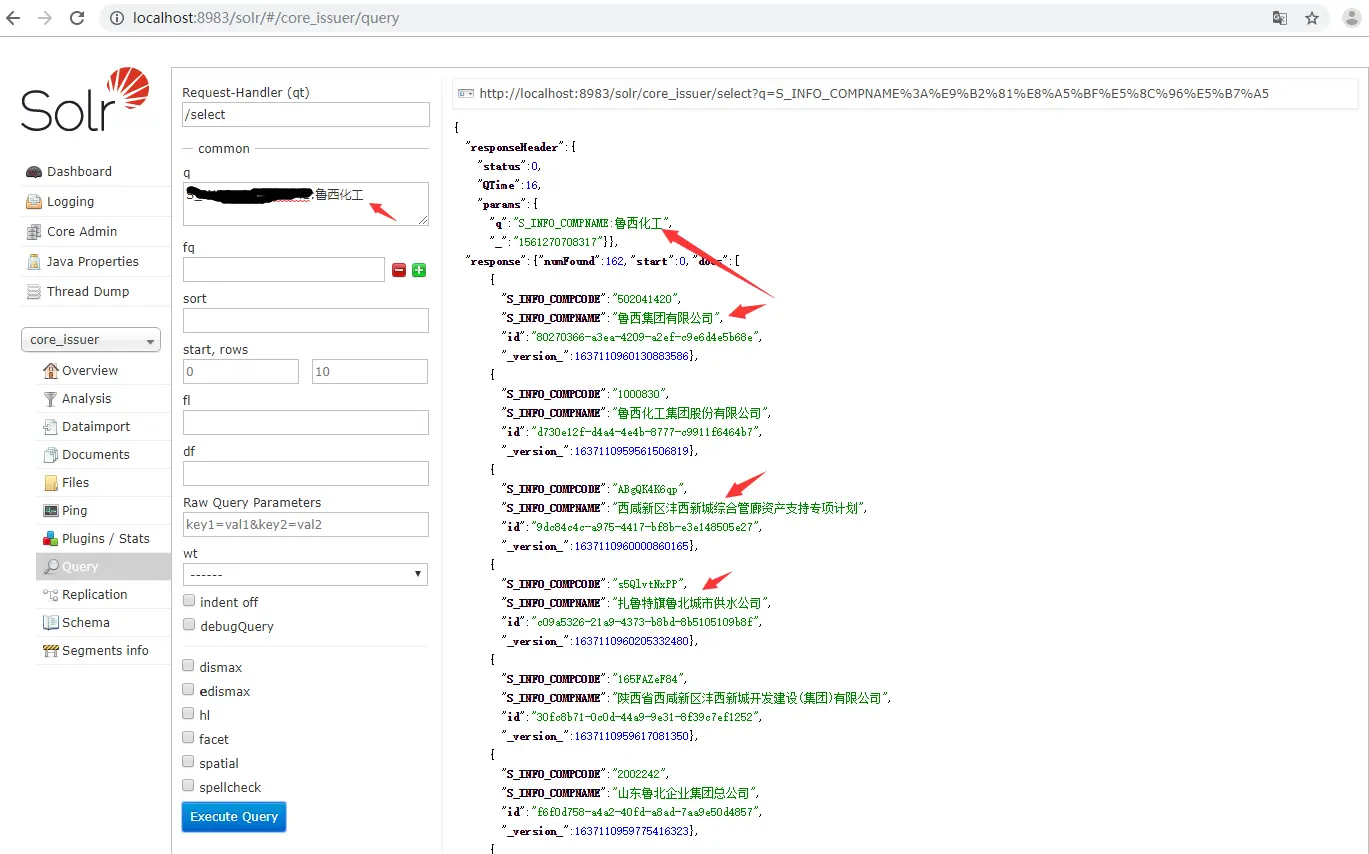
Task: Open the generated select query URL
Action: [874, 94]
